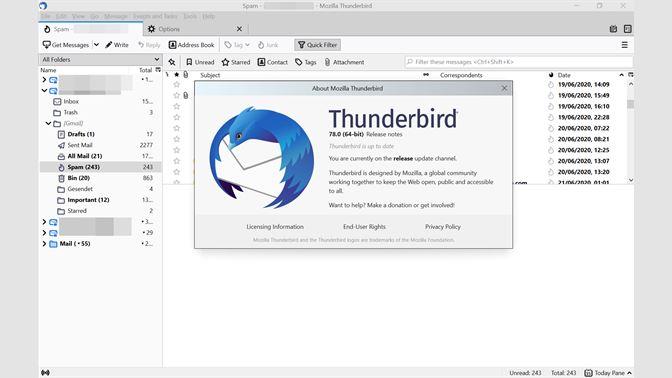Star the message dated 19/06/2020, 16:10
This screenshot has height=378, width=672.
click(177, 106)
